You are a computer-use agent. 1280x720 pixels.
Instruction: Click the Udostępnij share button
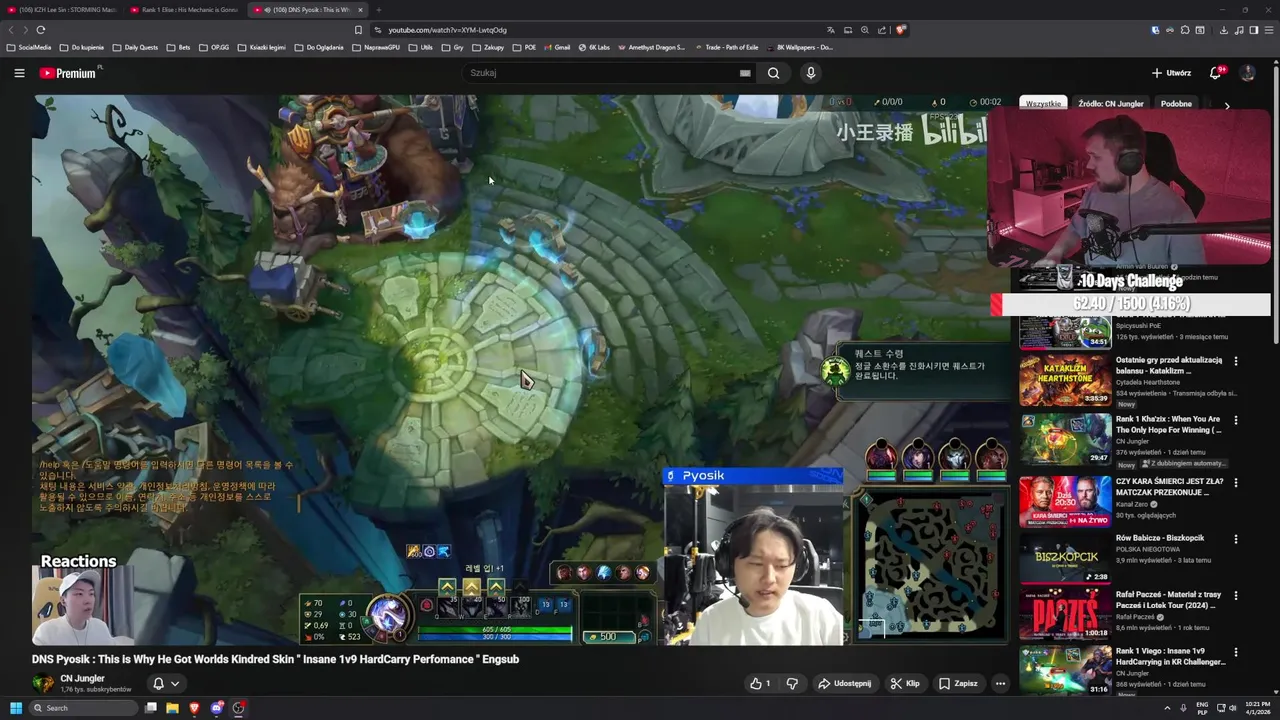pyautogui.click(x=845, y=684)
